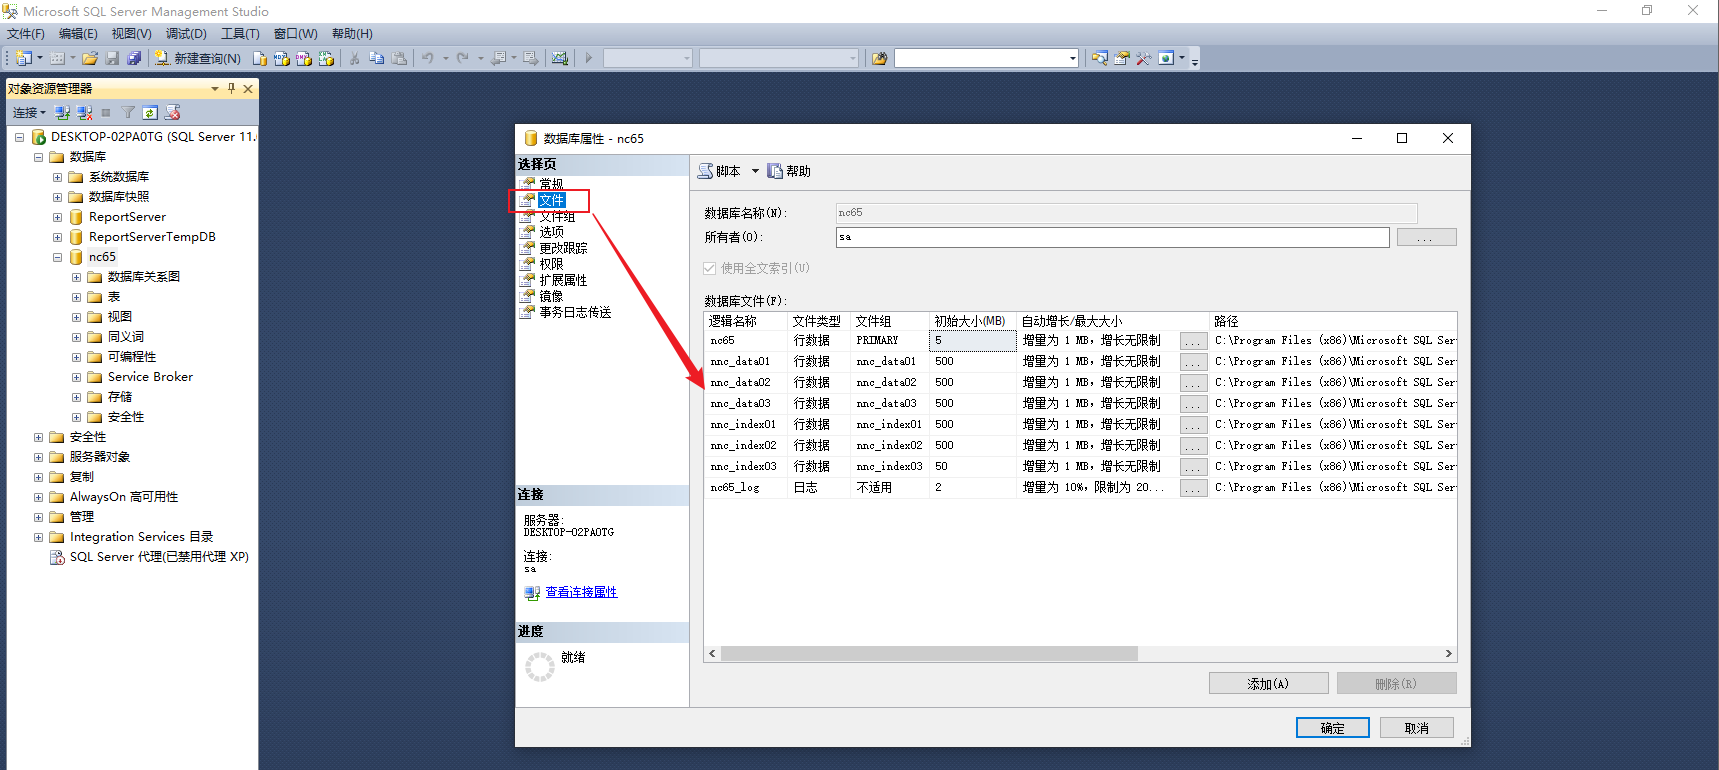Select the 视图 folder under nc65

120,317
